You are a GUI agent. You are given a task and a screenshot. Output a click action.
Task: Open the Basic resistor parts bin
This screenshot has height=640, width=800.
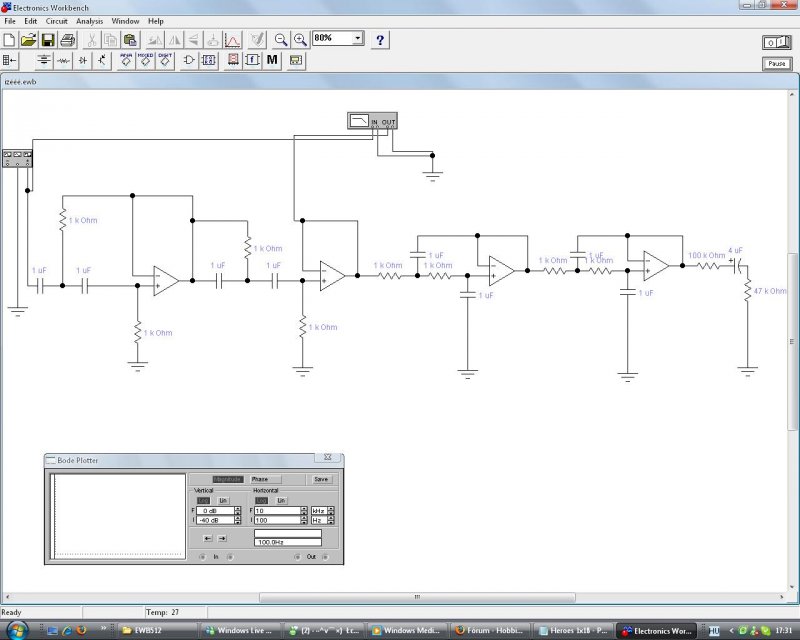coord(63,60)
